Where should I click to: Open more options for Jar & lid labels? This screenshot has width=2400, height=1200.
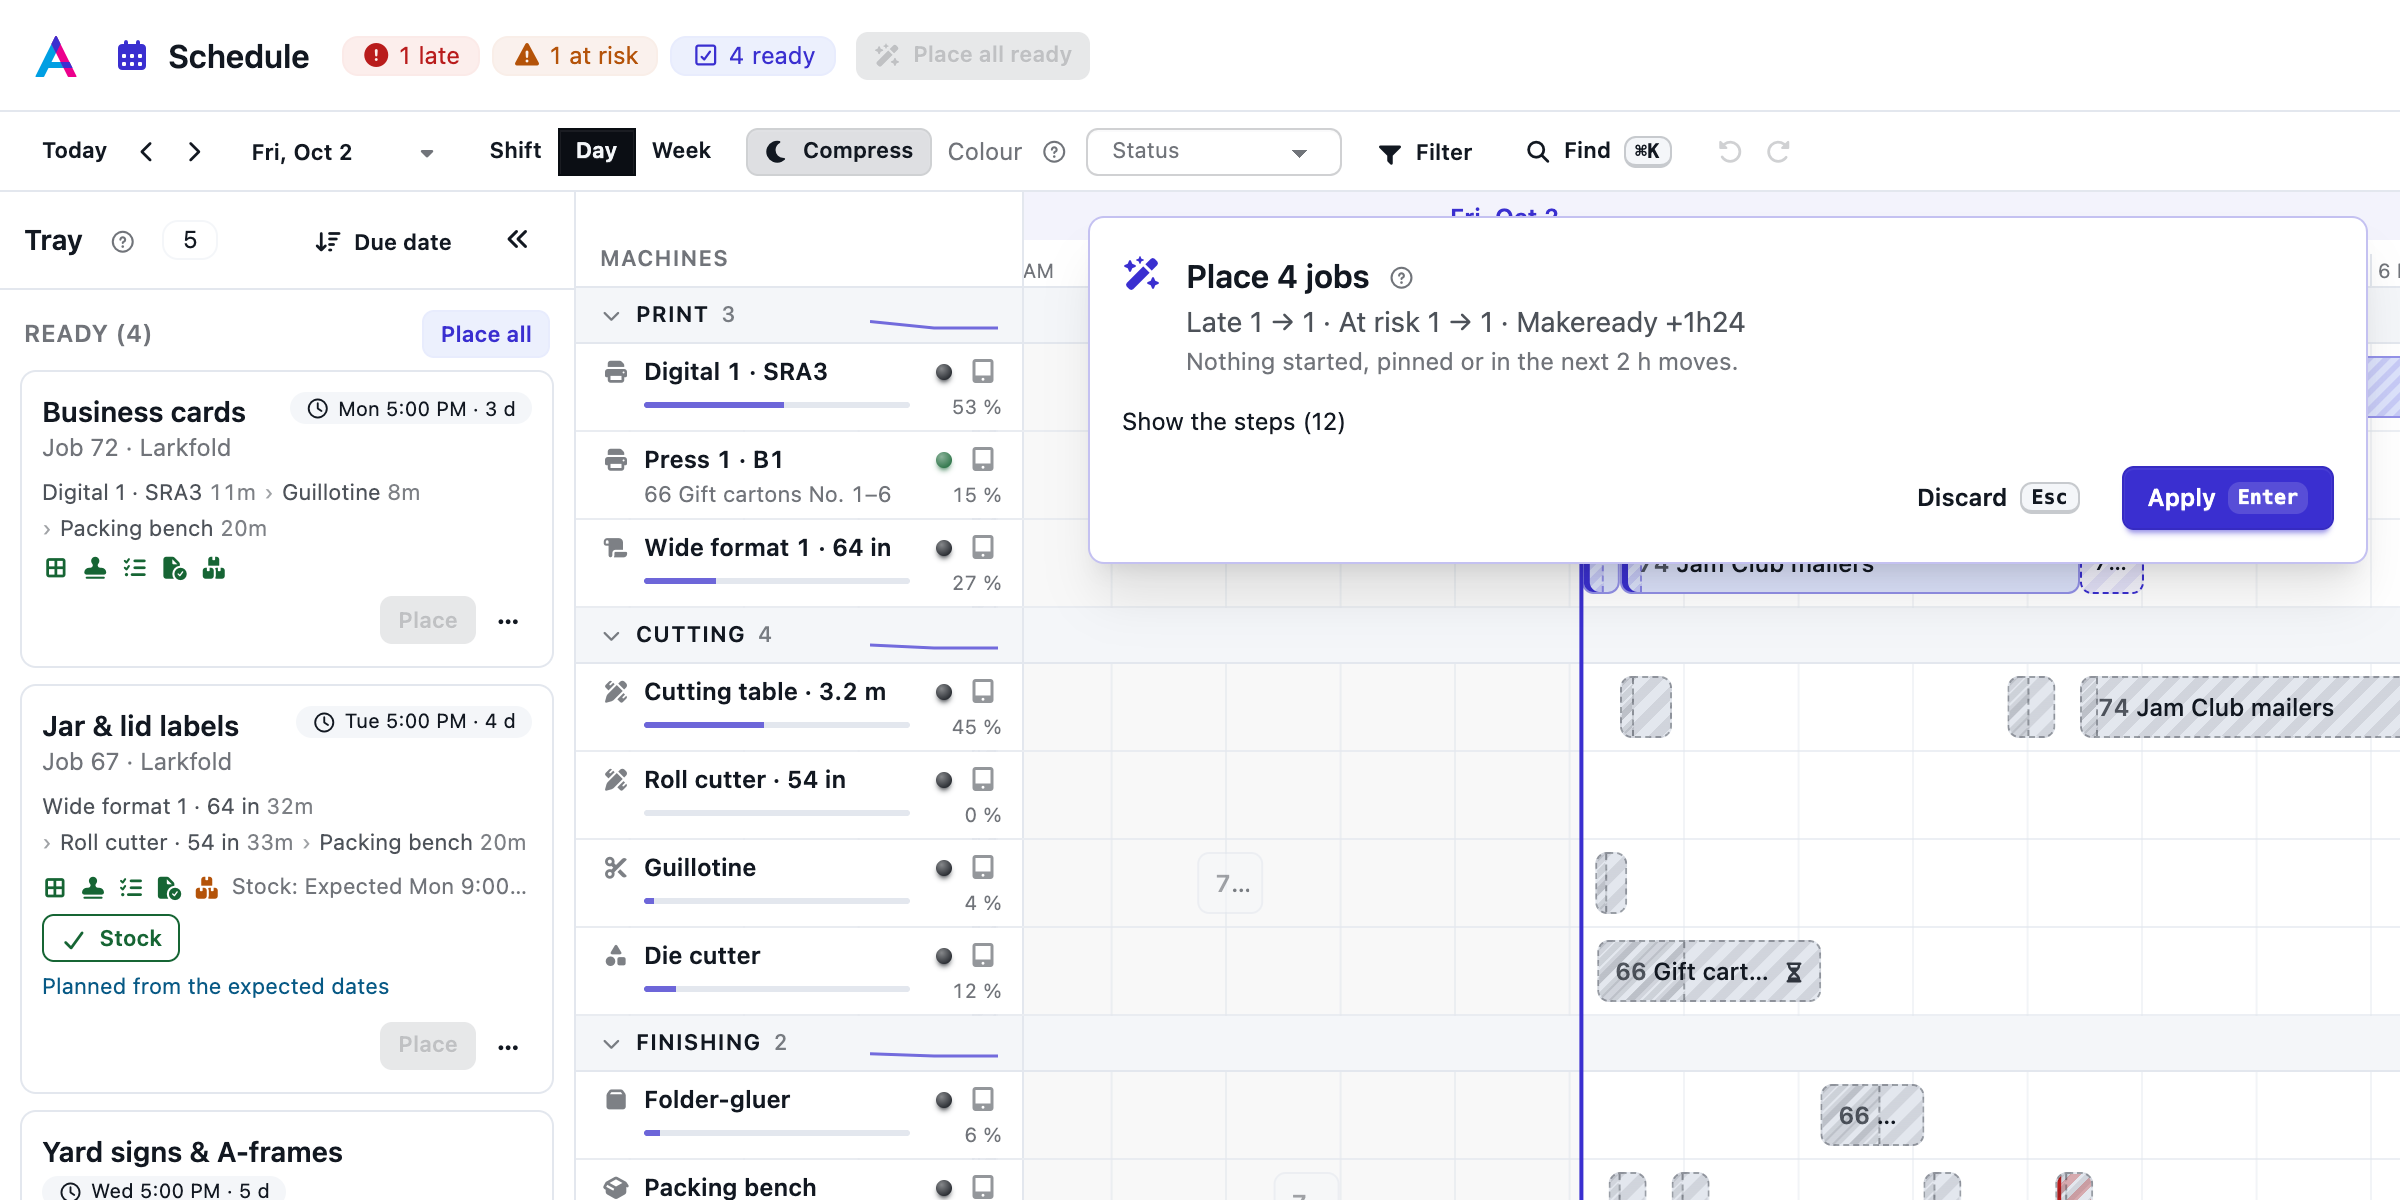(x=508, y=1047)
